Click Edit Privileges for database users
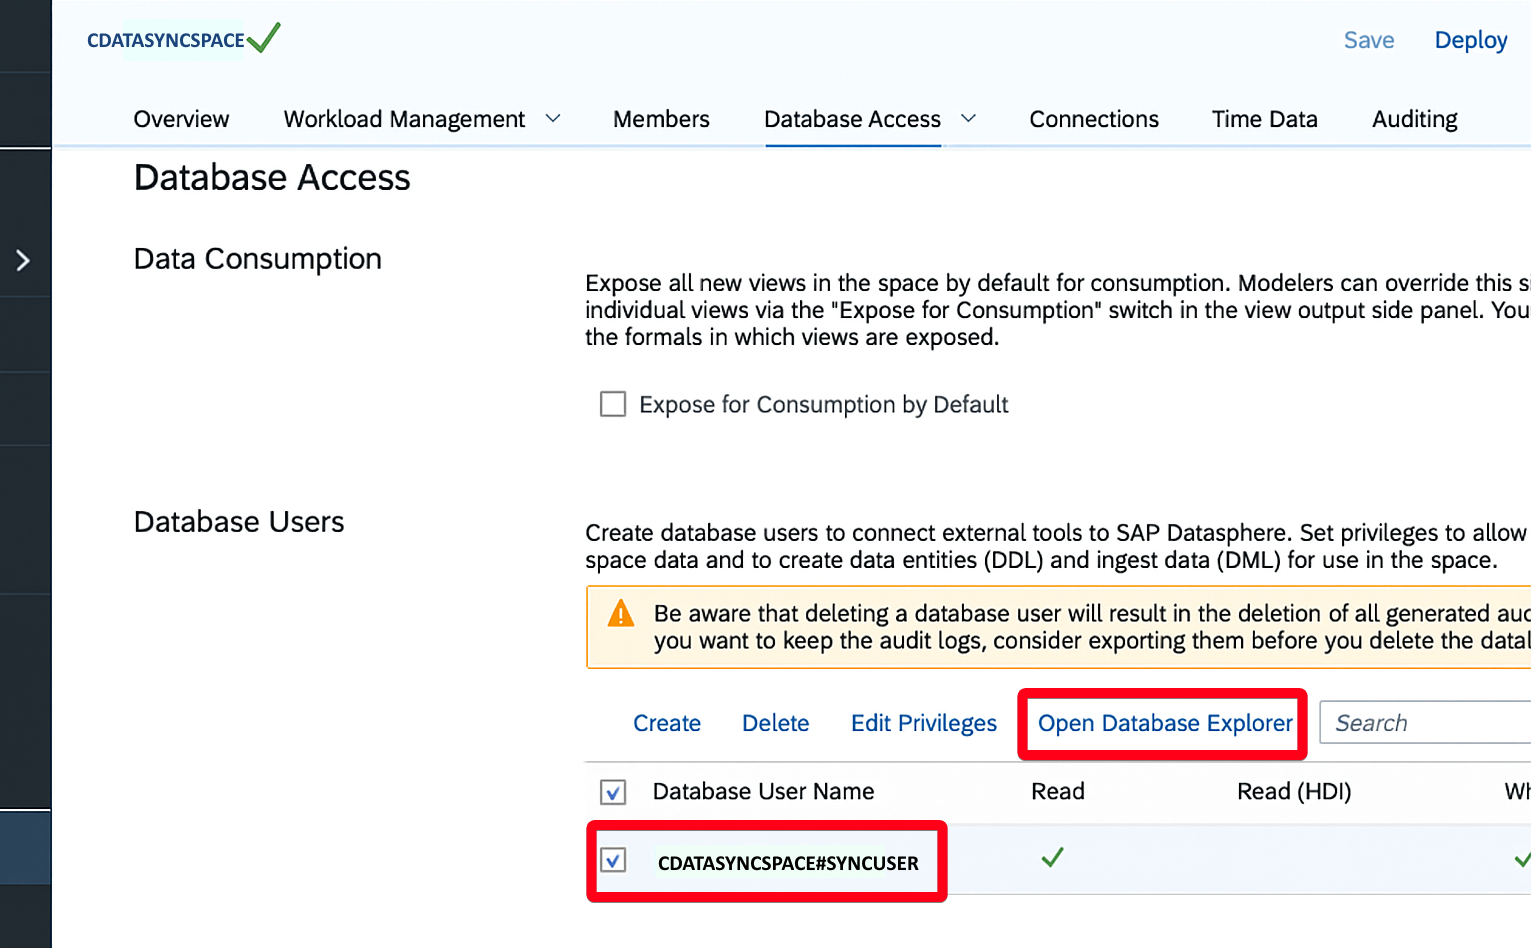The image size is (1531, 948). pos(922,723)
